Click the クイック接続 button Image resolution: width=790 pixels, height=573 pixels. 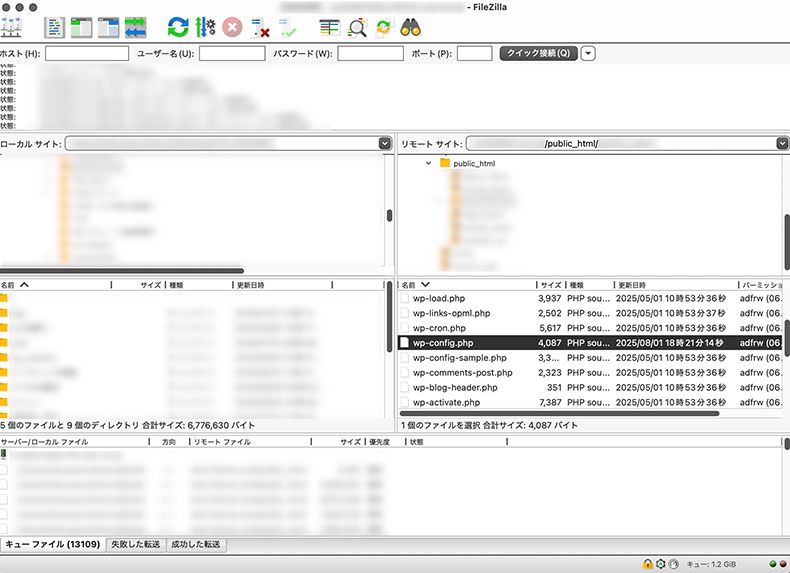coord(538,53)
